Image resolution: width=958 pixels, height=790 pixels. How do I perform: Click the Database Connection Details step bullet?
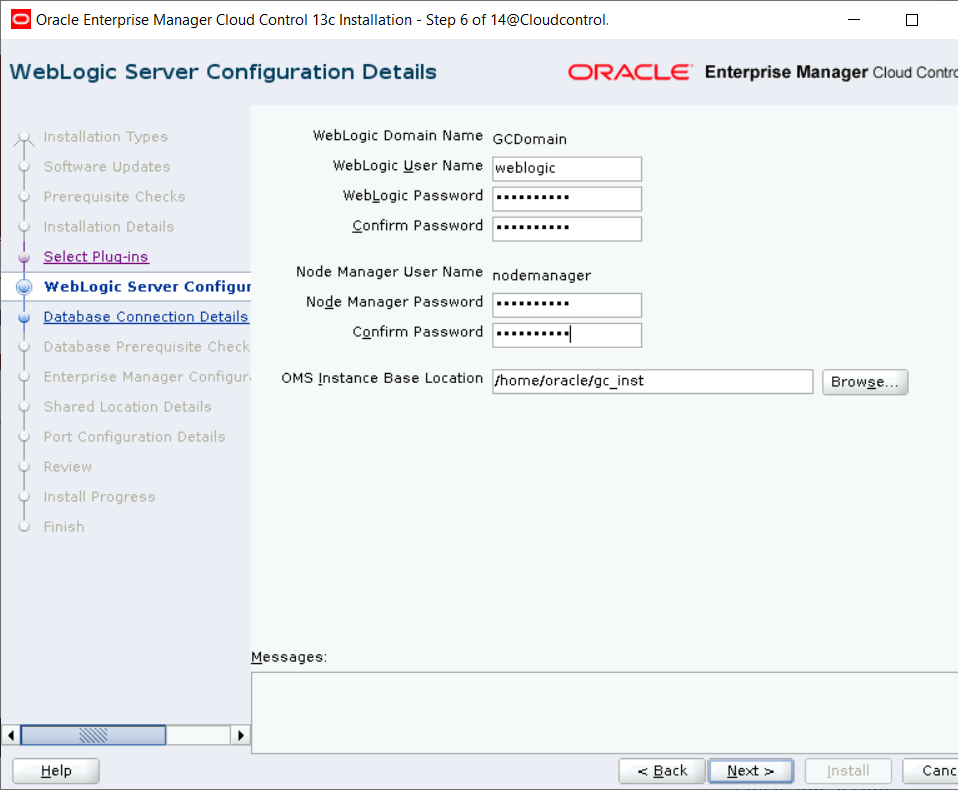[24, 317]
